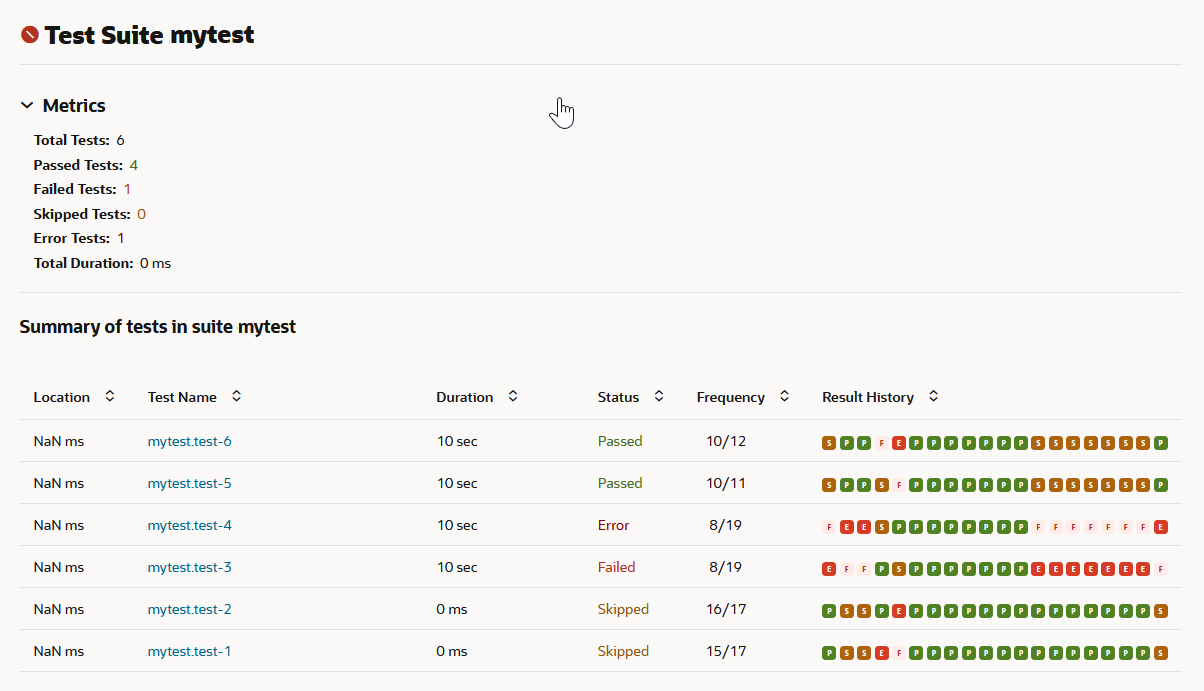Click the pink F badge in mytest.test-1 history

coord(899,653)
